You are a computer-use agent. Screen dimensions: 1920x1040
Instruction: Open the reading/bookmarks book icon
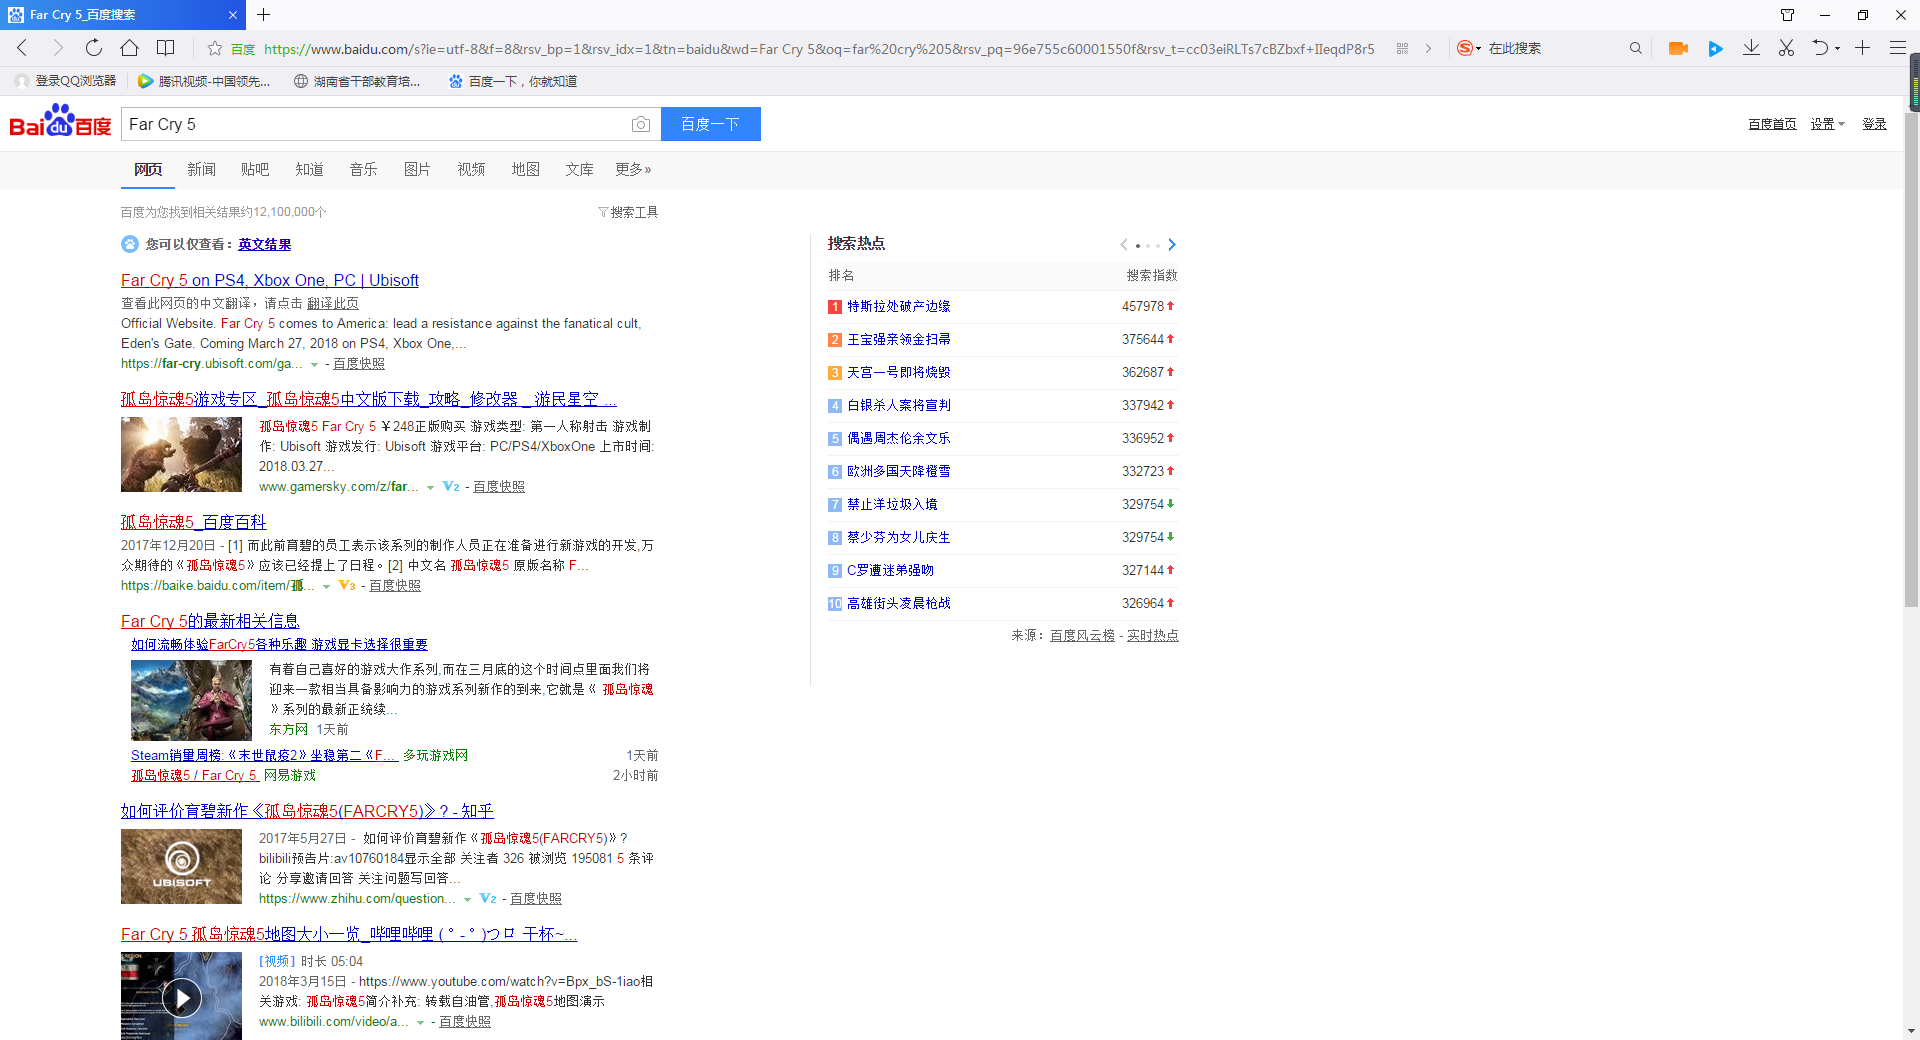(x=166, y=48)
